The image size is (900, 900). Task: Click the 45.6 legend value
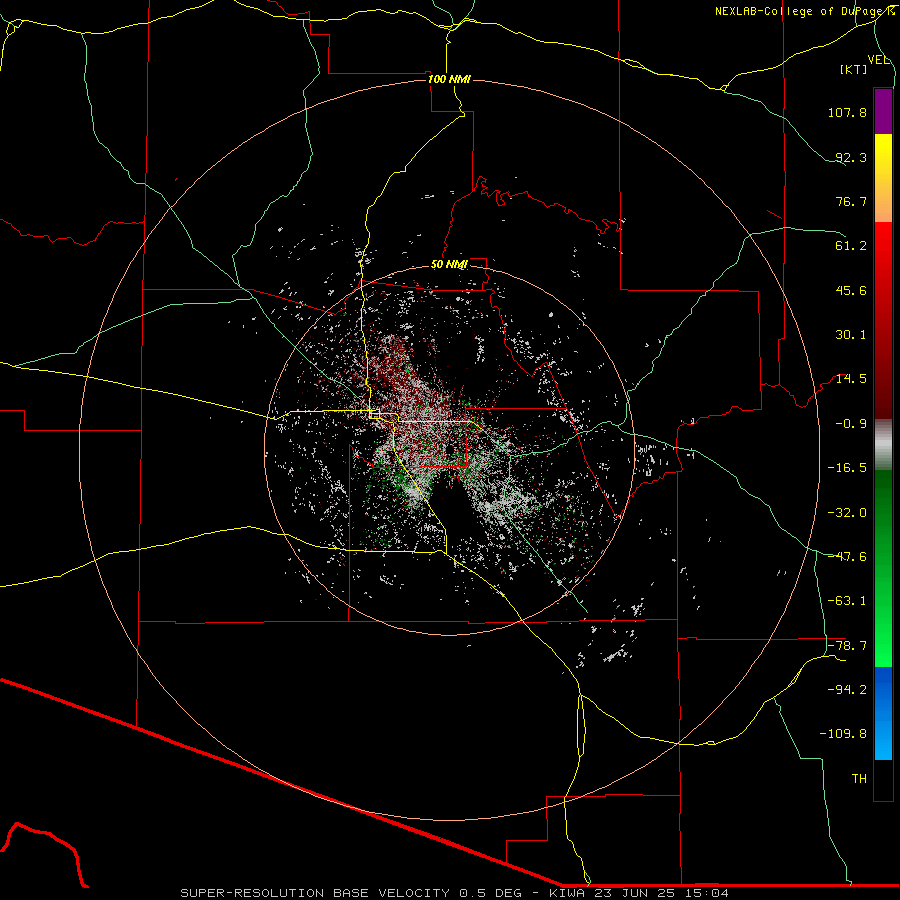[851, 290]
